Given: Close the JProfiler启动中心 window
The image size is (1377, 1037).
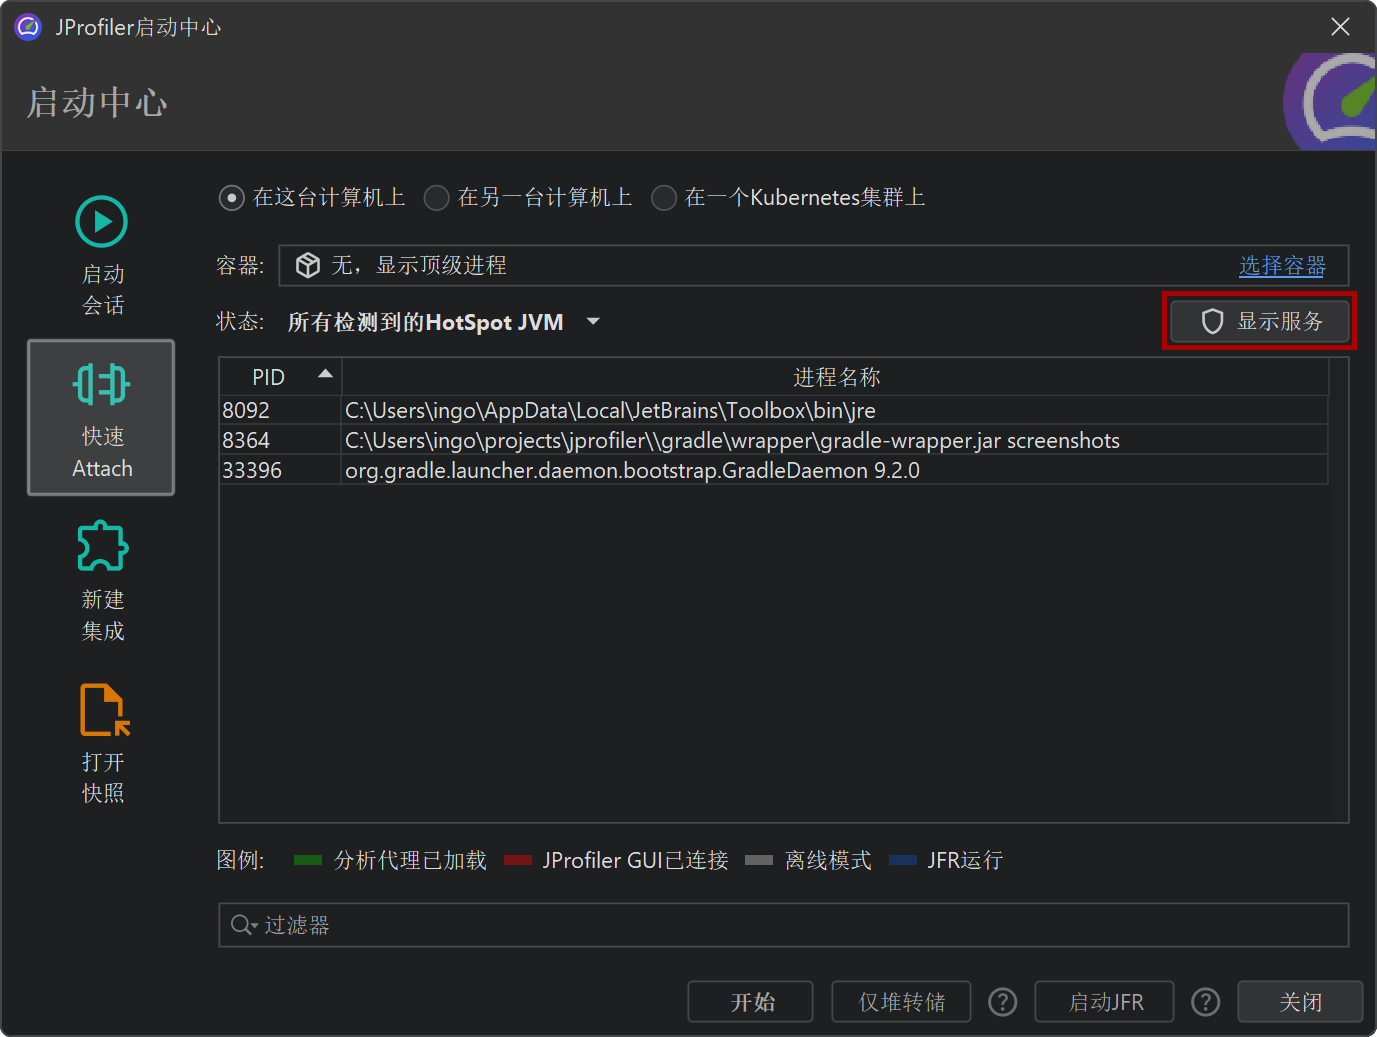Looking at the screenshot, I should pyautogui.click(x=1340, y=27).
